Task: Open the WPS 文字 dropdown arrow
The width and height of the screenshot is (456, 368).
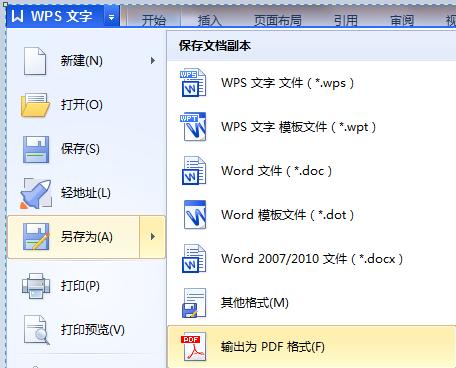Action: tap(111, 16)
